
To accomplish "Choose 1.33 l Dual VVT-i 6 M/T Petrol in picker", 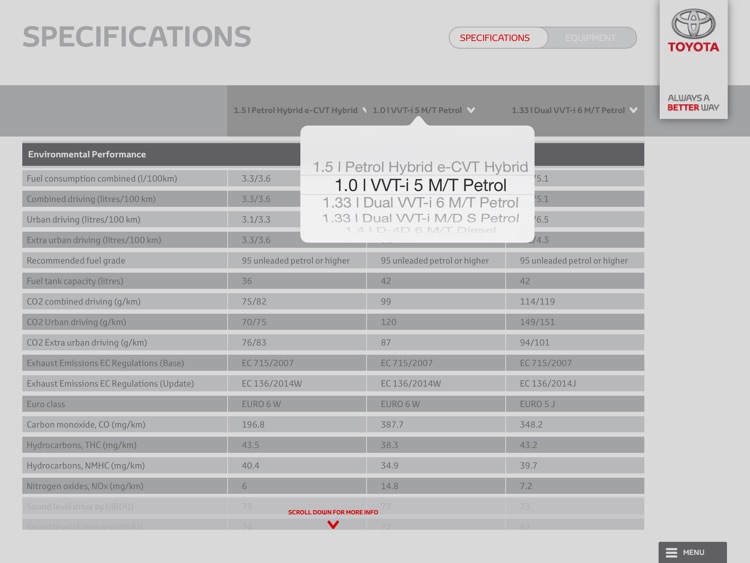I will tap(420, 203).
